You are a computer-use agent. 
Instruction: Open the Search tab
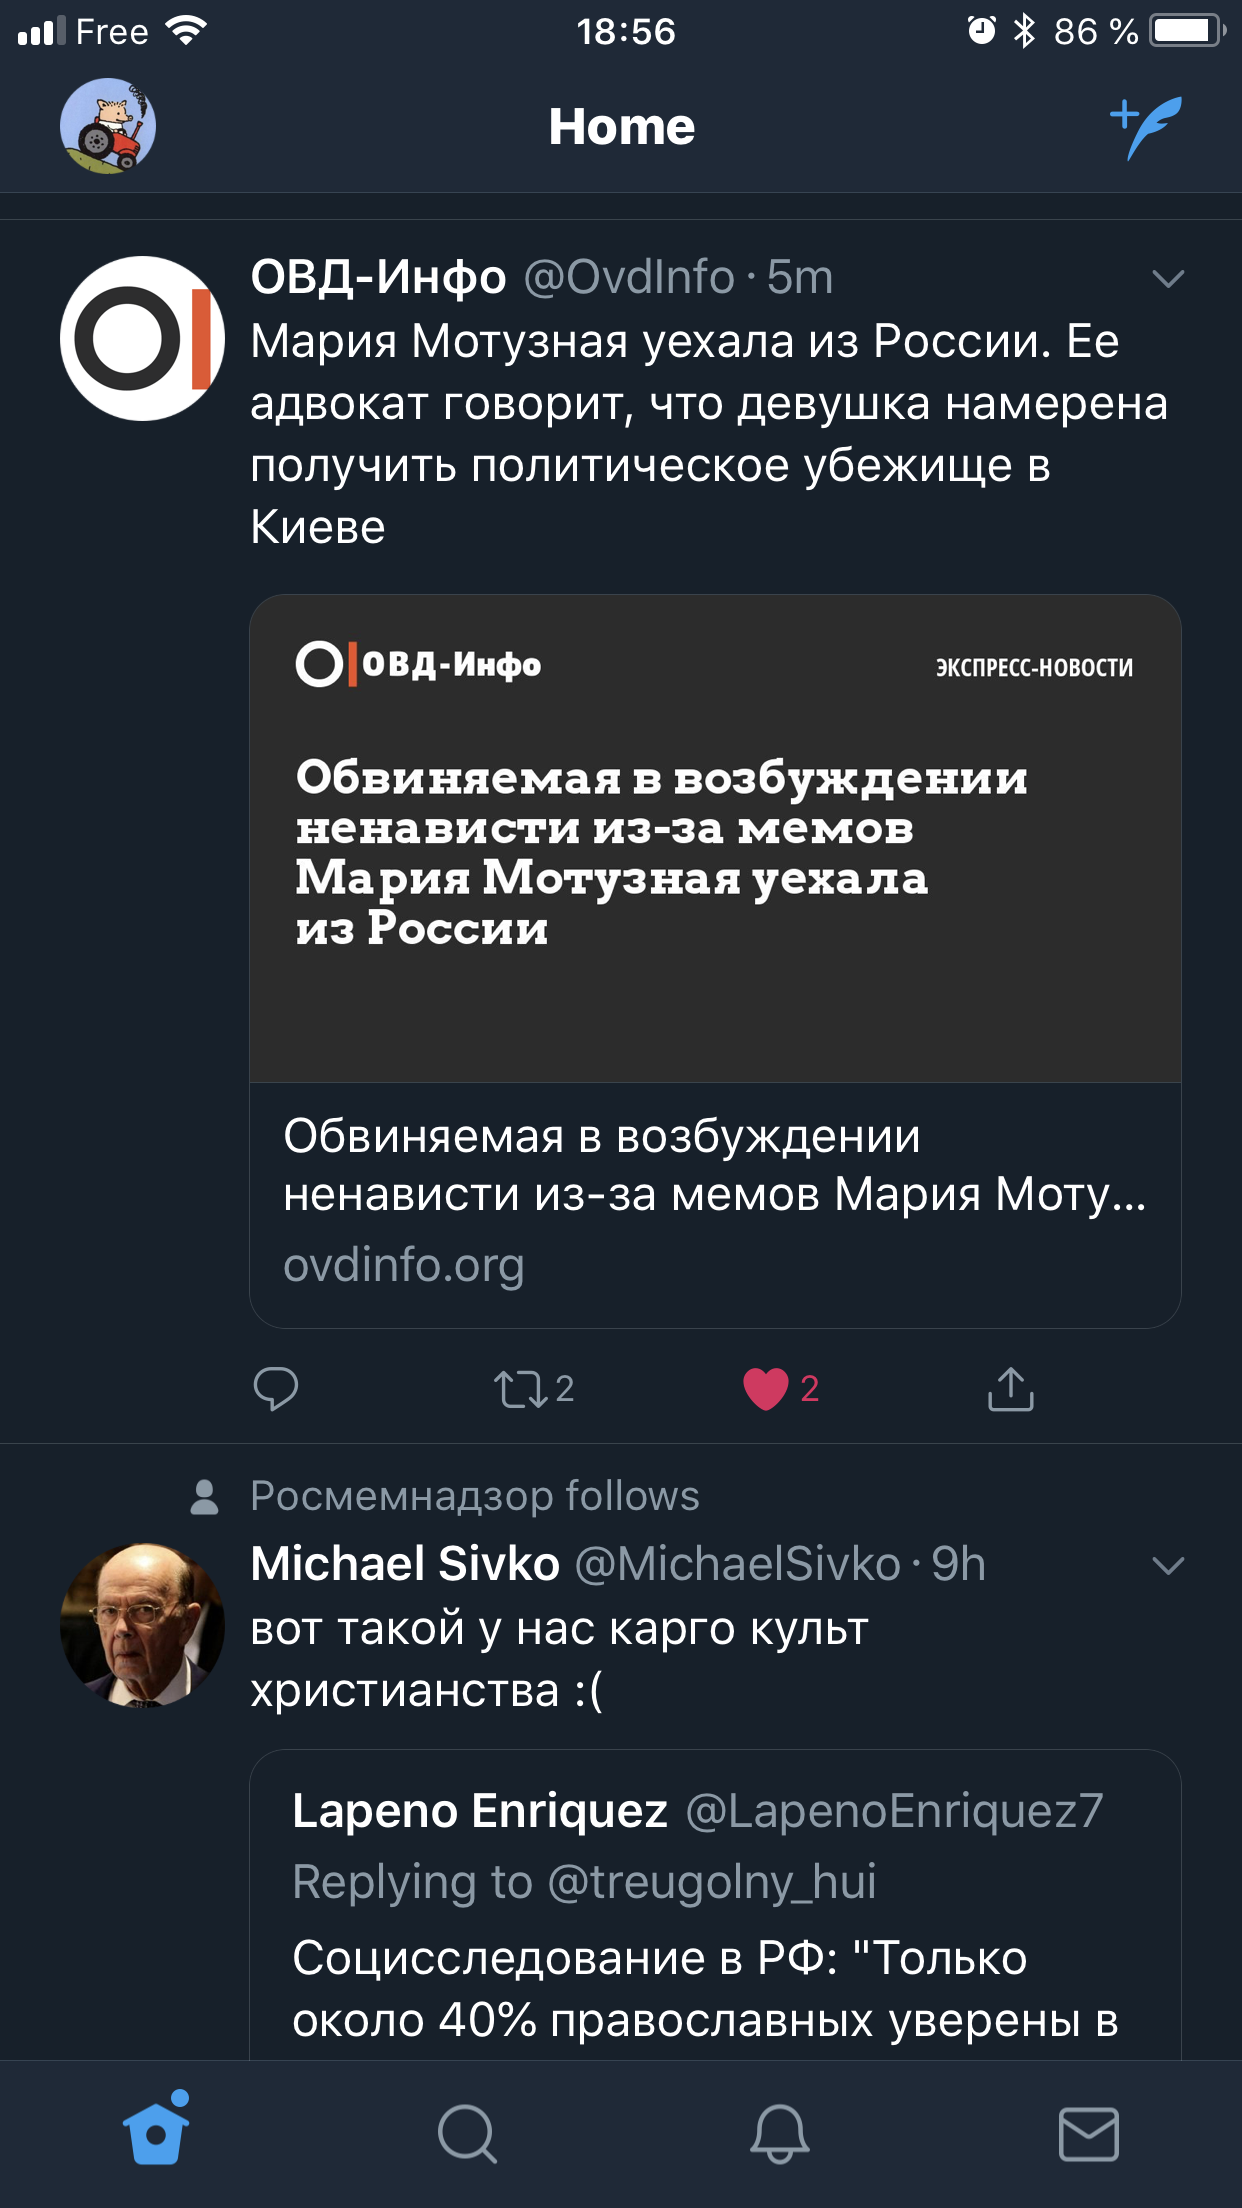pyautogui.click(x=467, y=2133)
